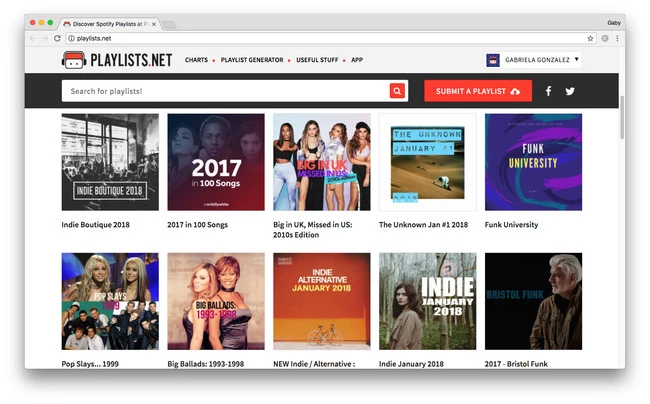
Task: Open the Funk University cover image
Action: [534, 162]
